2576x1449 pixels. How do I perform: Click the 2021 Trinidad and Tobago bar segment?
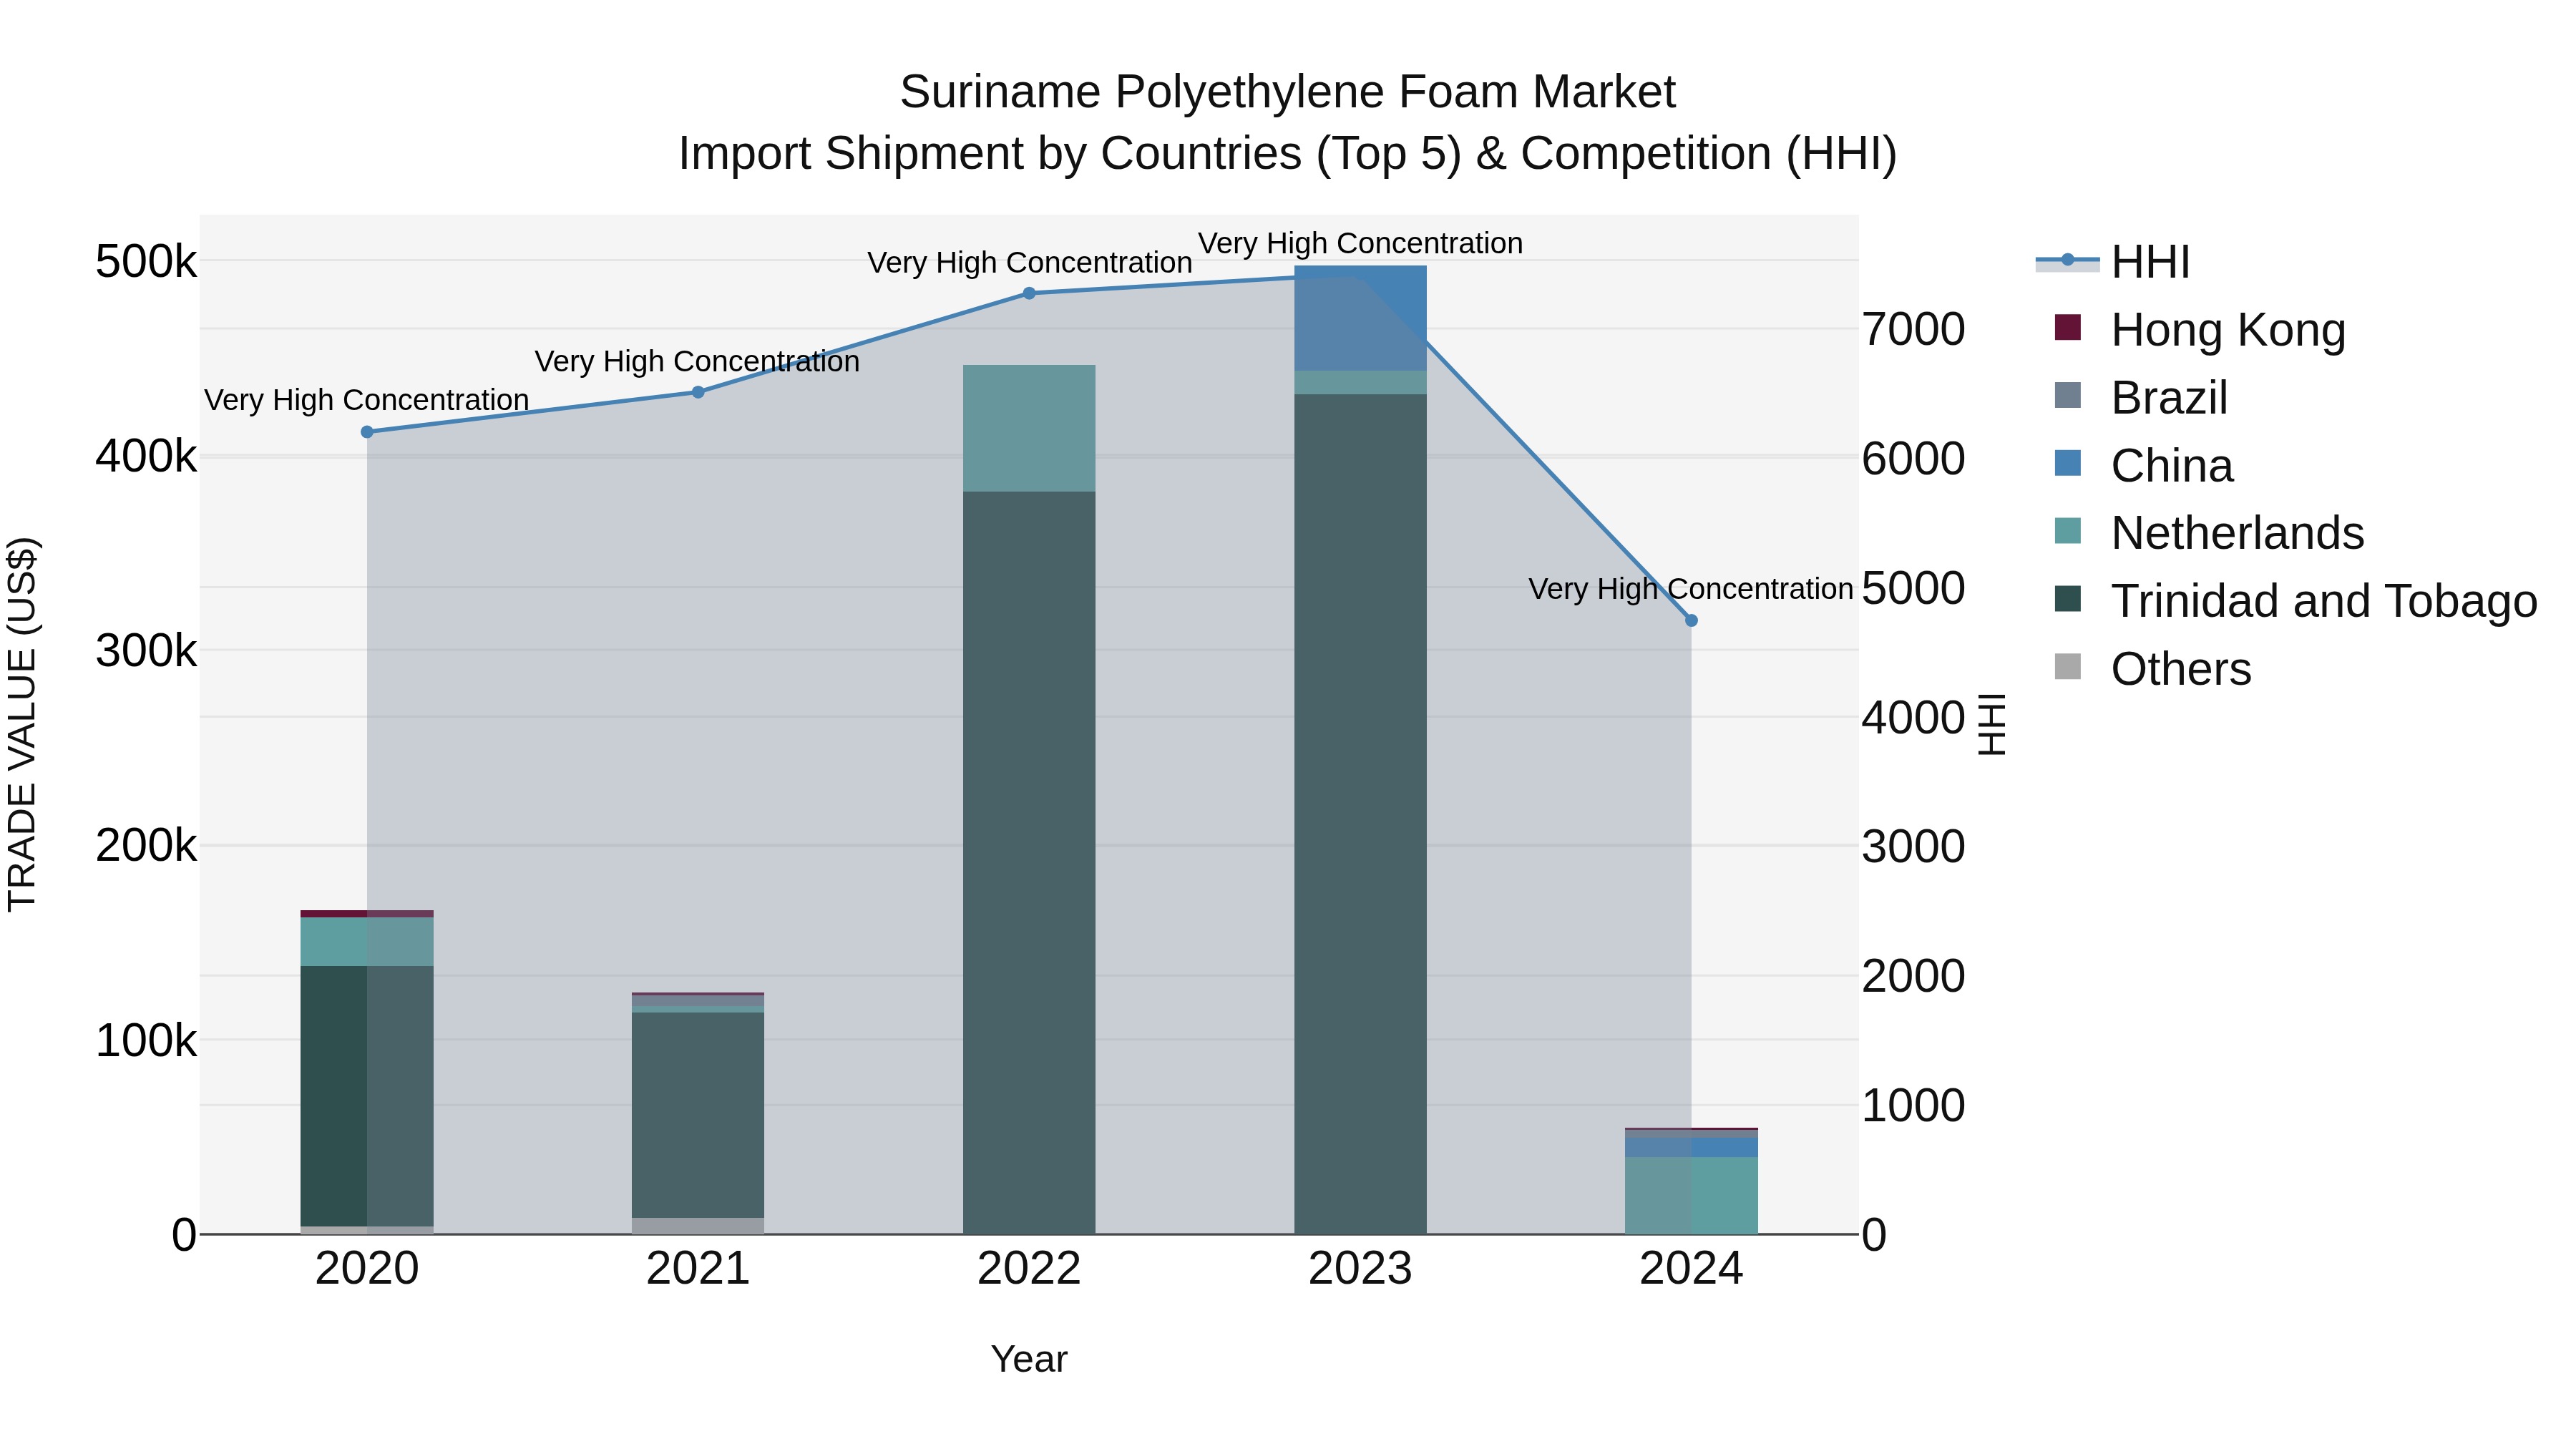click(x=698, y=1115)
